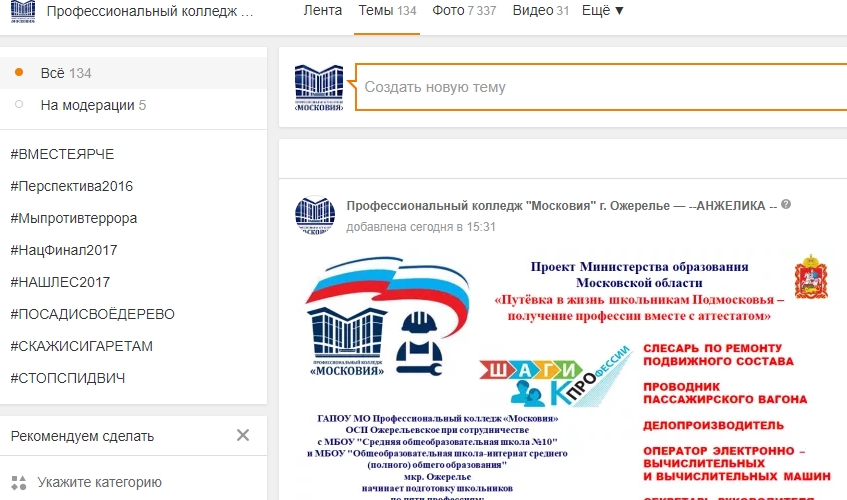Click the question mark icon after АНЖЕЛИКА
The image size is (847, 500).
(x=786, y=205)
